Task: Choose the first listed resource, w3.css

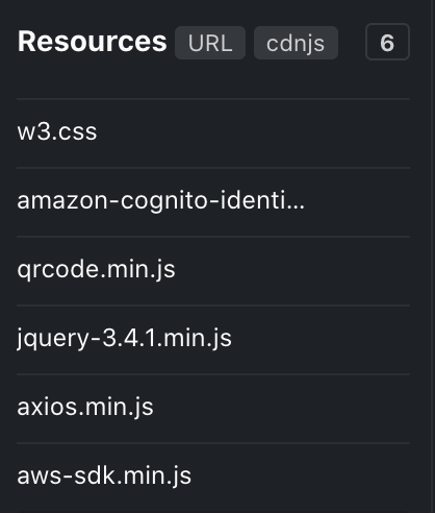Action: [213, 133]
